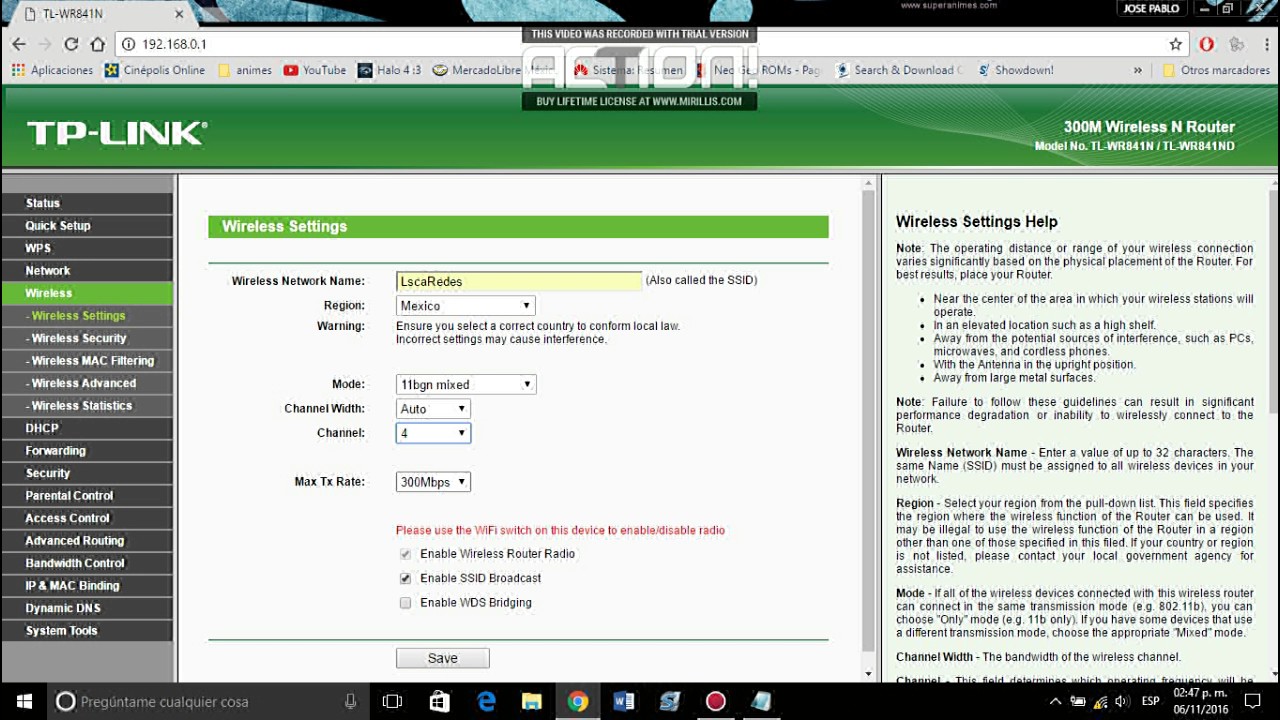The image size is (1280, 720).
Task: Open Status menu page
Action: click(x=86, y=203)
